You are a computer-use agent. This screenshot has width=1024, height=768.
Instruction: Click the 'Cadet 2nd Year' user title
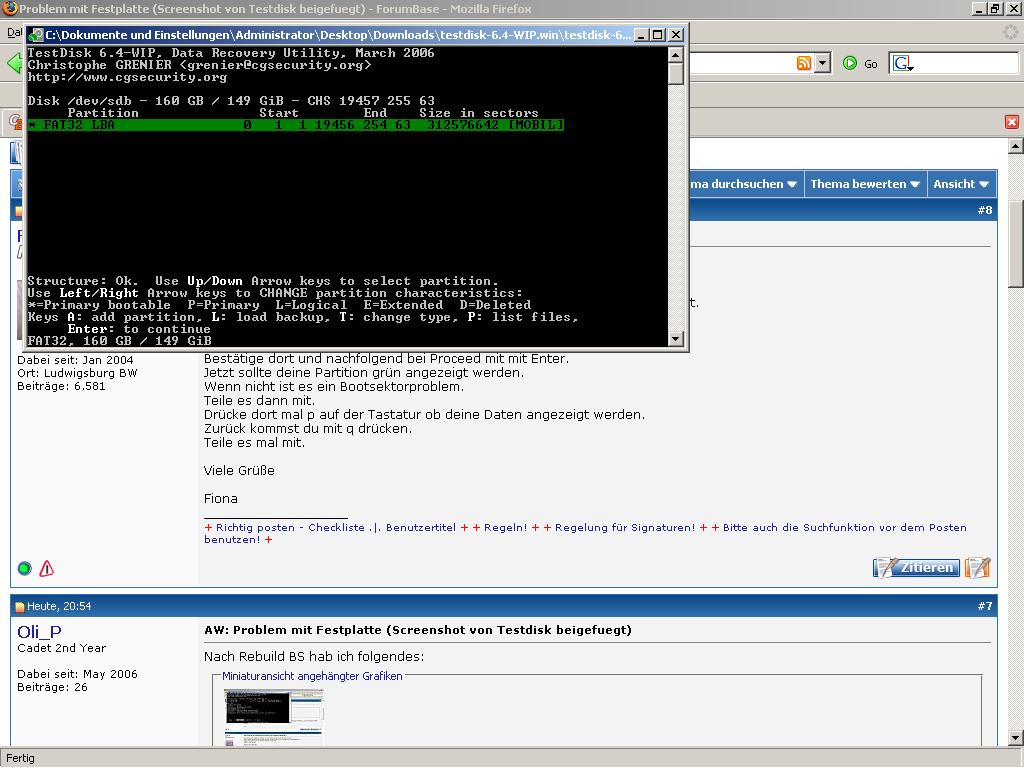pyautogui.click(x=61, y=648)
